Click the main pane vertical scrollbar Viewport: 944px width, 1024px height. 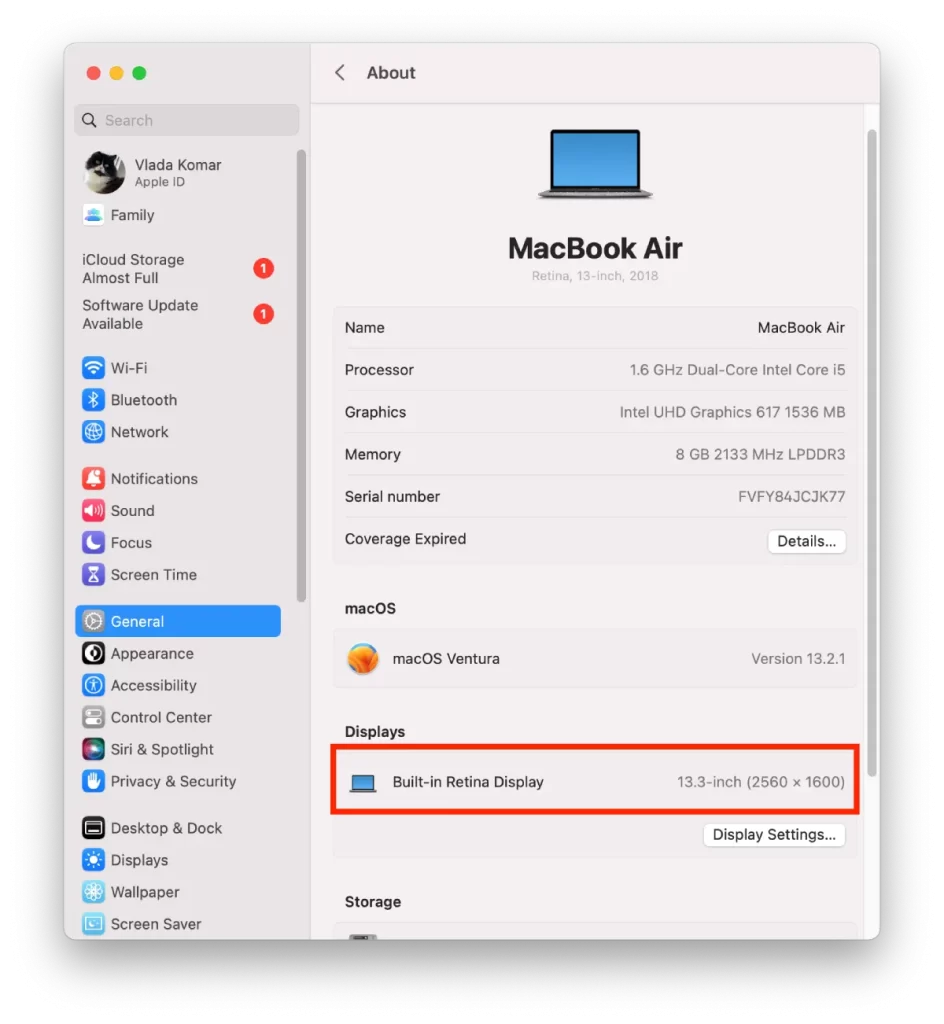872,453
